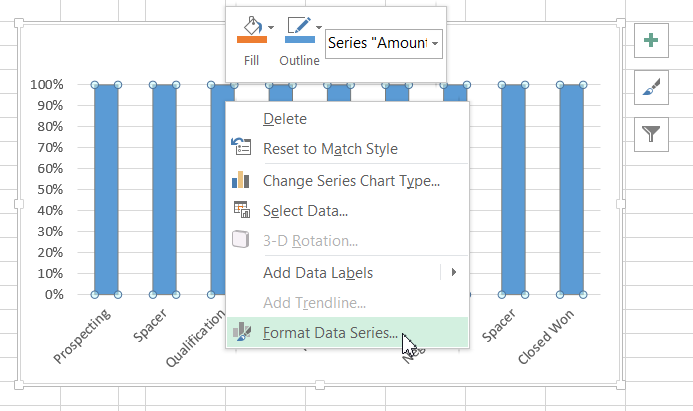Viewport: 693px width, 411px height.
Task: Select the Closed Won blue bar
Action: click(x=571, y=190)
